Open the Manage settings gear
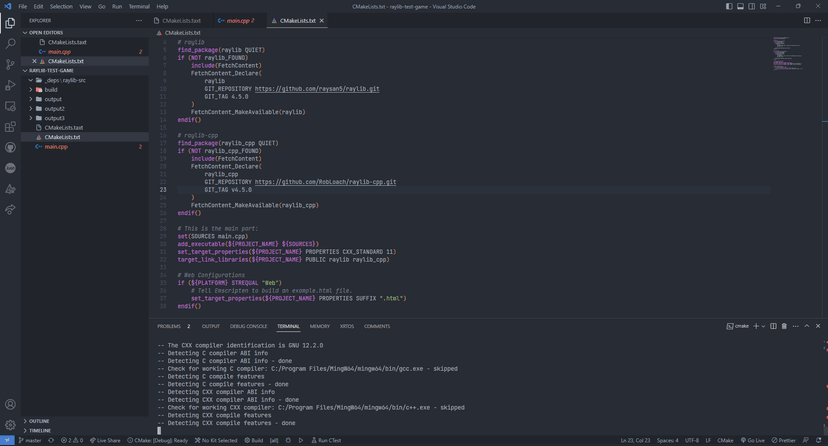This screenshot has width=828, height=446. click(x=10, y=425)
